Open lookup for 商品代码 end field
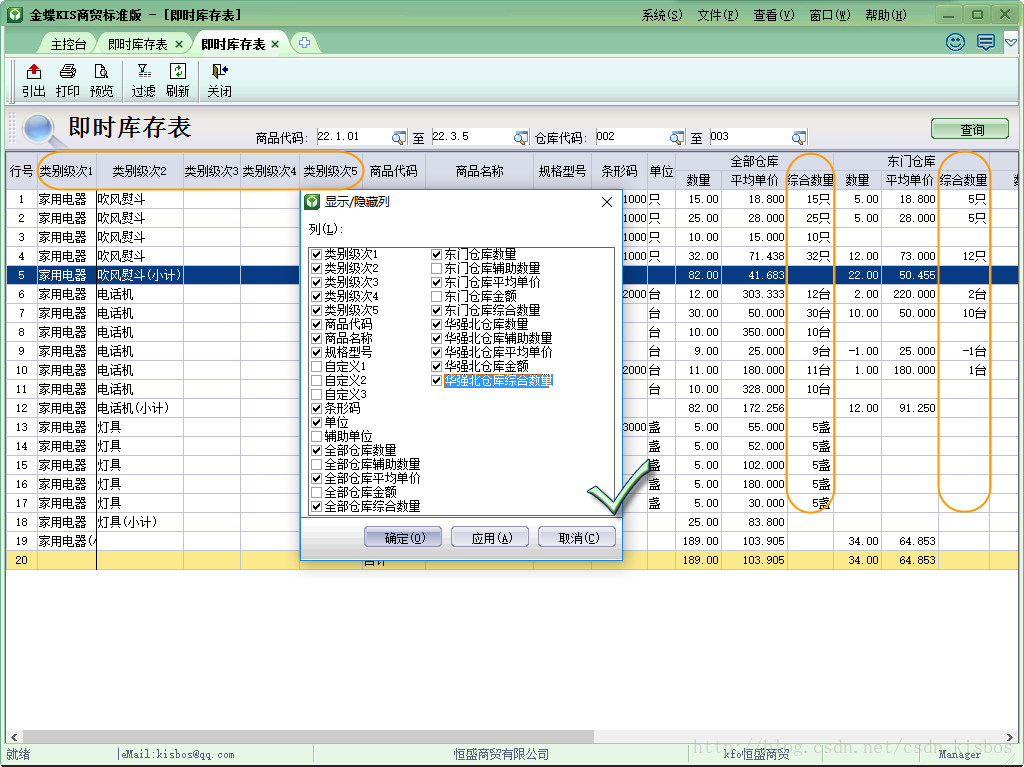1024x767 pixels. tap(520, 137)
